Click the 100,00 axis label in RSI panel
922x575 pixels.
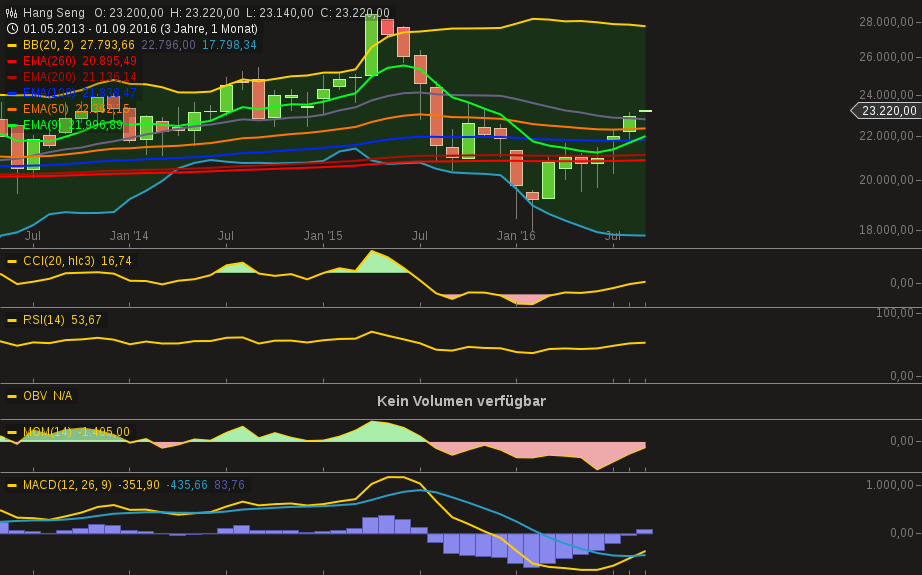[x=895, y=313]
